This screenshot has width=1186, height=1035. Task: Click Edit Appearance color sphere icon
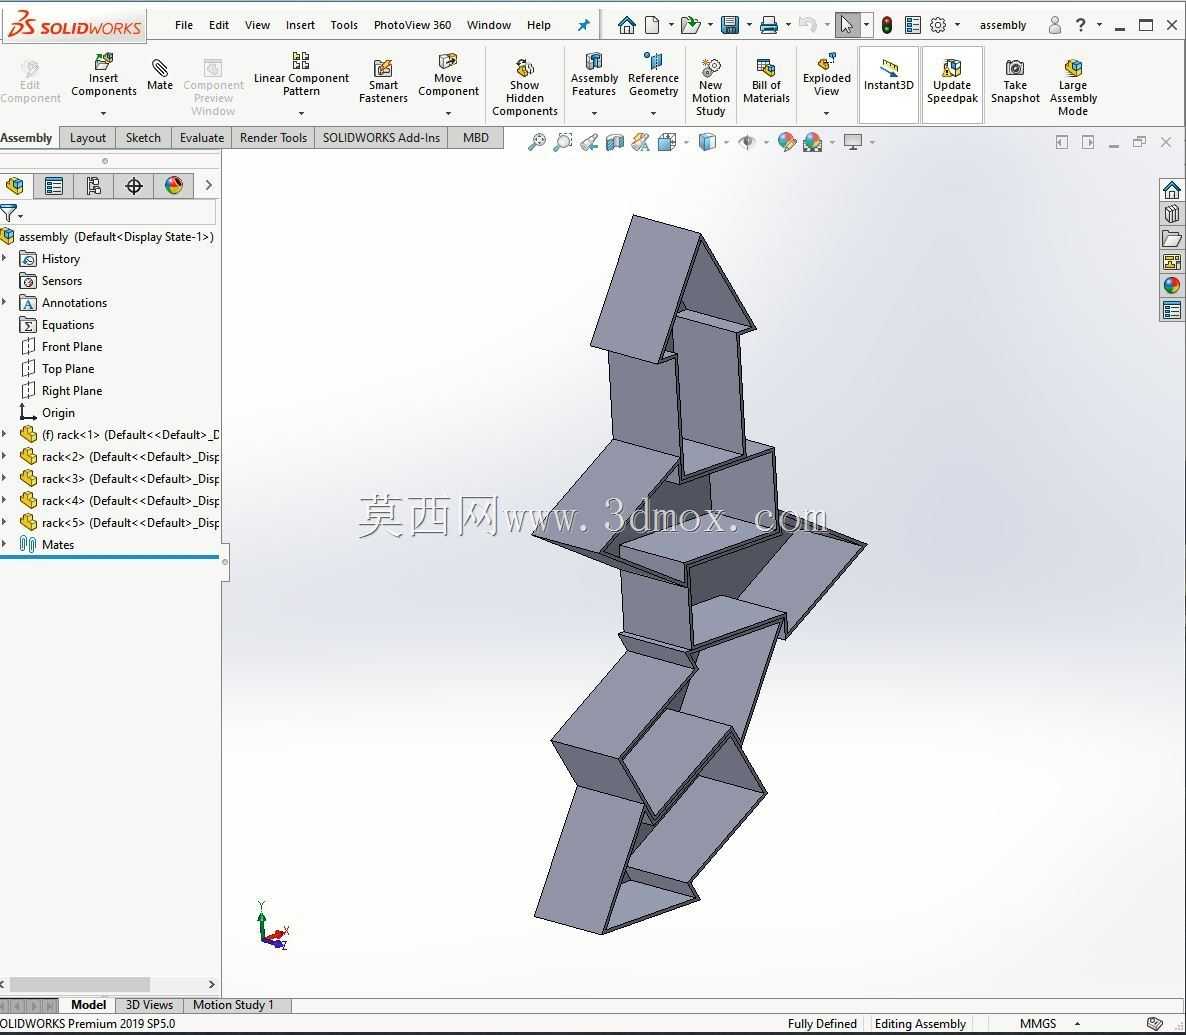click(x=787, y=141)
